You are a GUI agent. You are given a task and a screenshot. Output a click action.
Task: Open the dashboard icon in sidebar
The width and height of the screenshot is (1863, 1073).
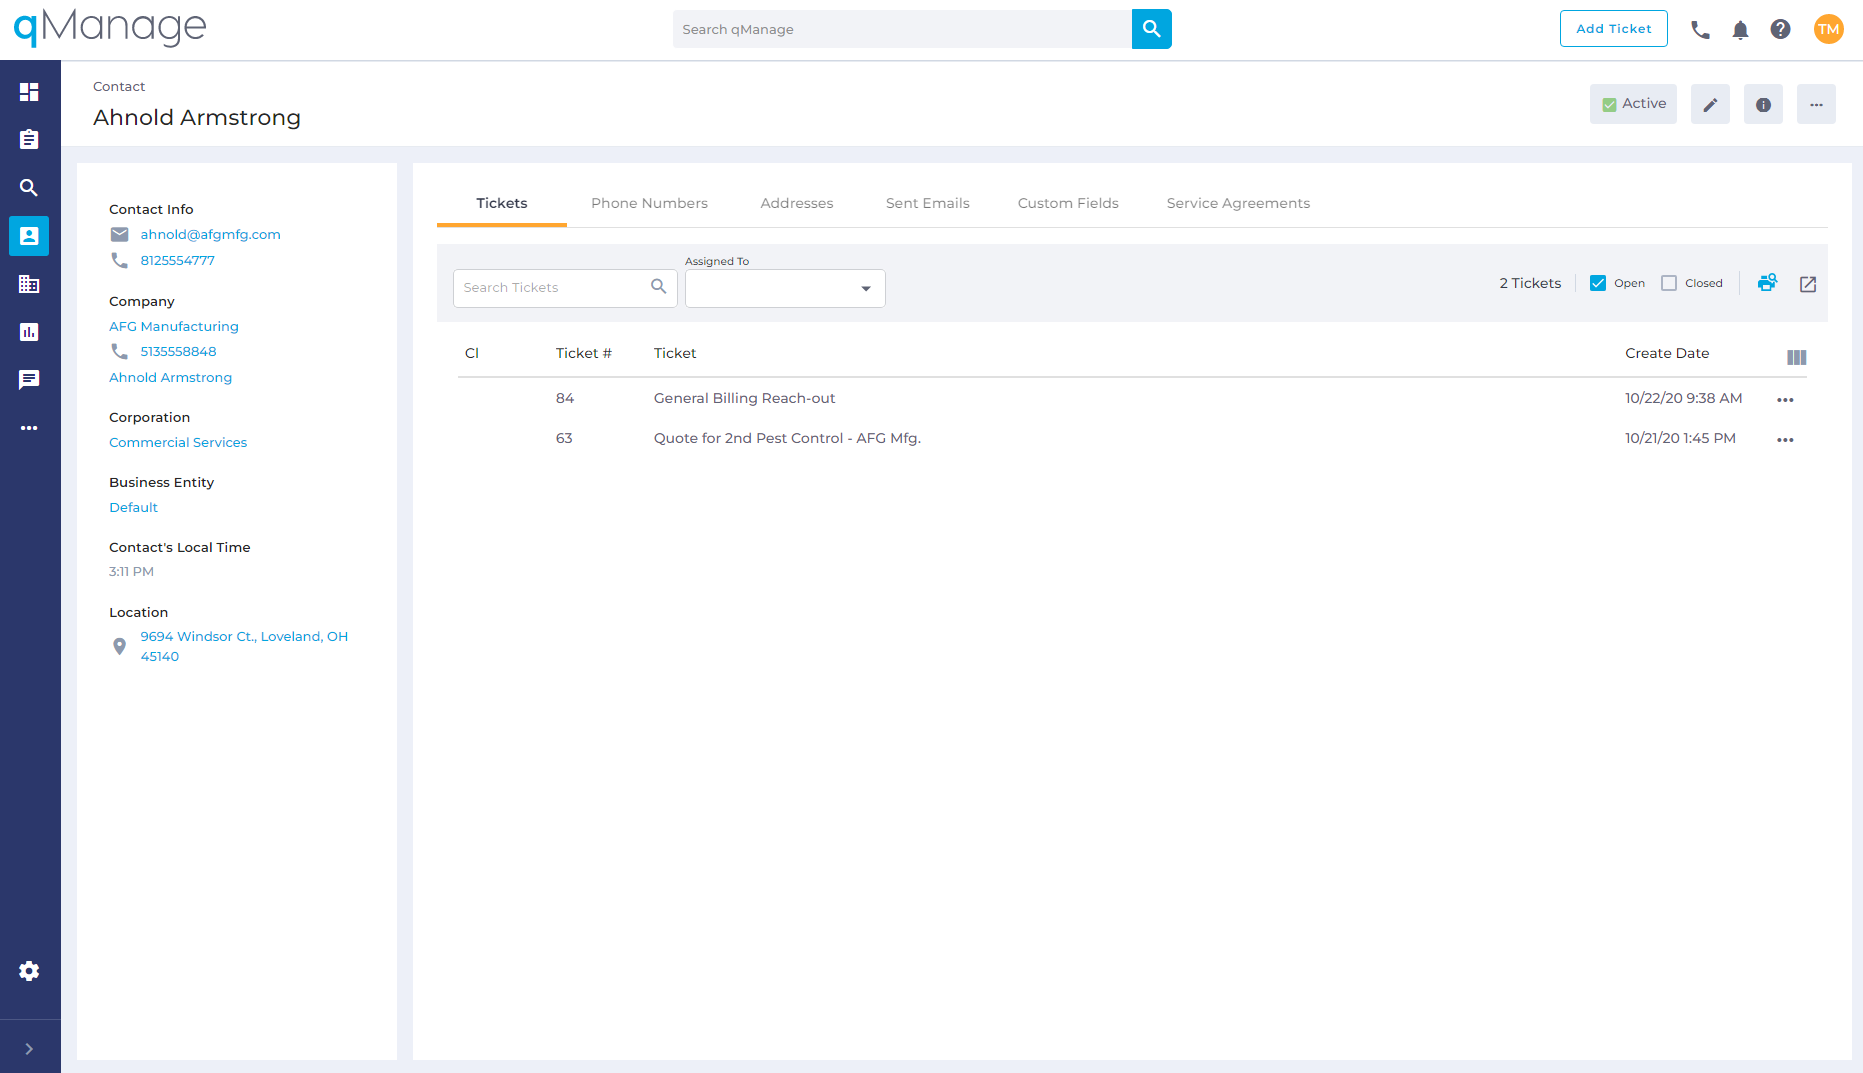[29, 92]
